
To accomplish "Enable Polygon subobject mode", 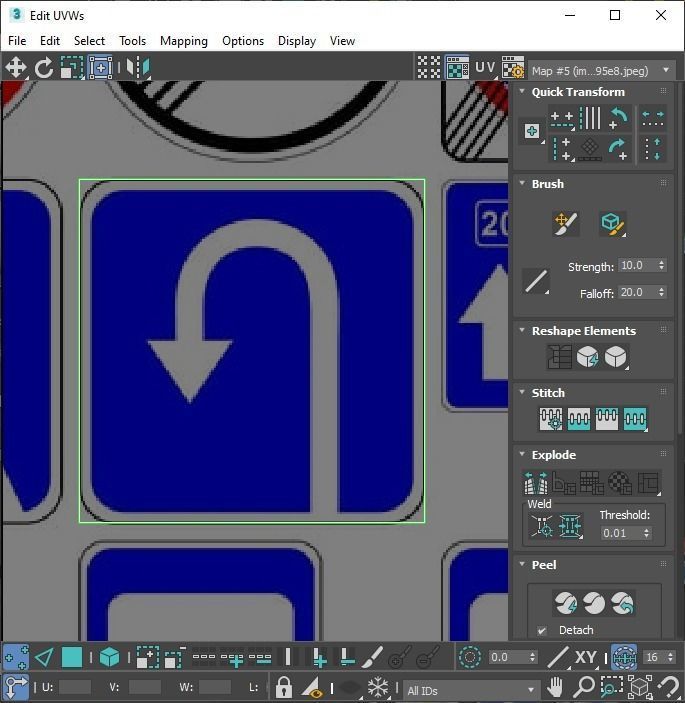I will (x=72, y=657).
